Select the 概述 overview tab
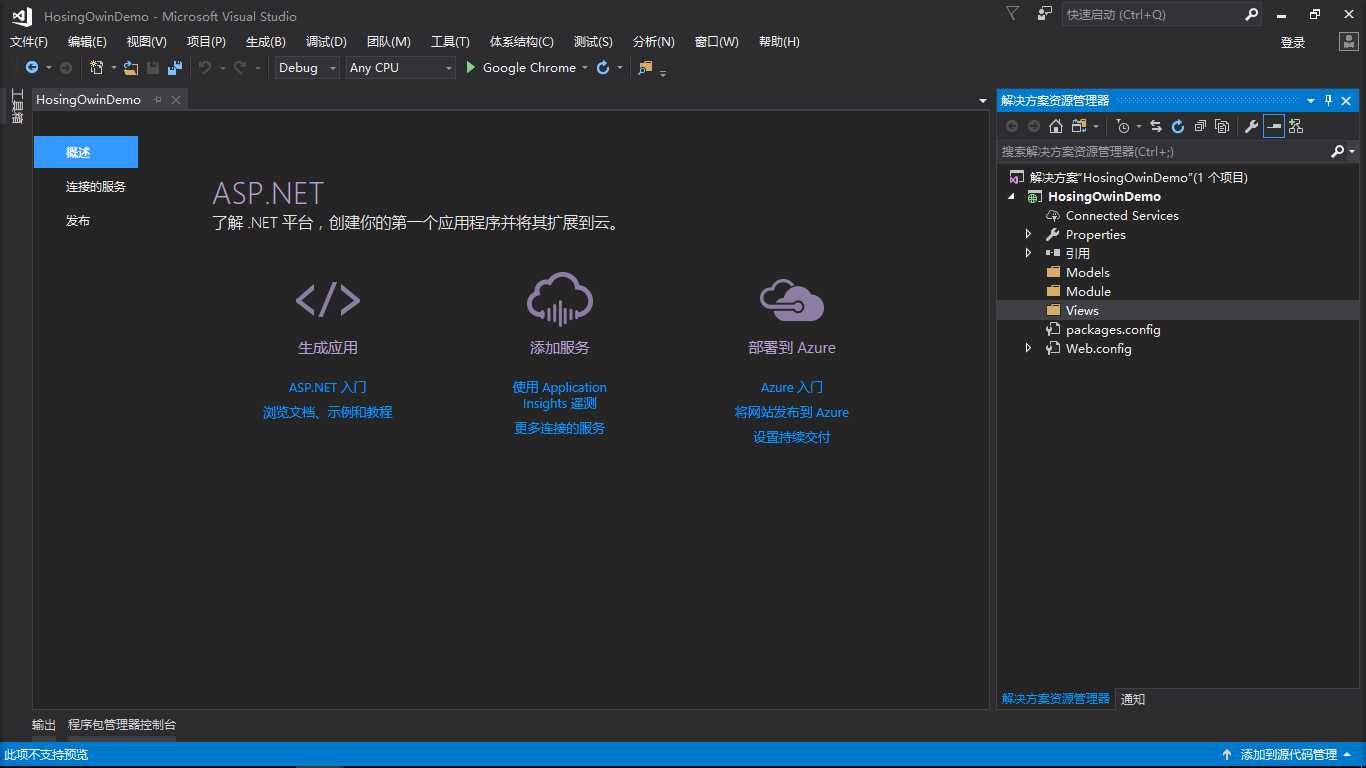 pyautogui.click(x=86, y=152)
